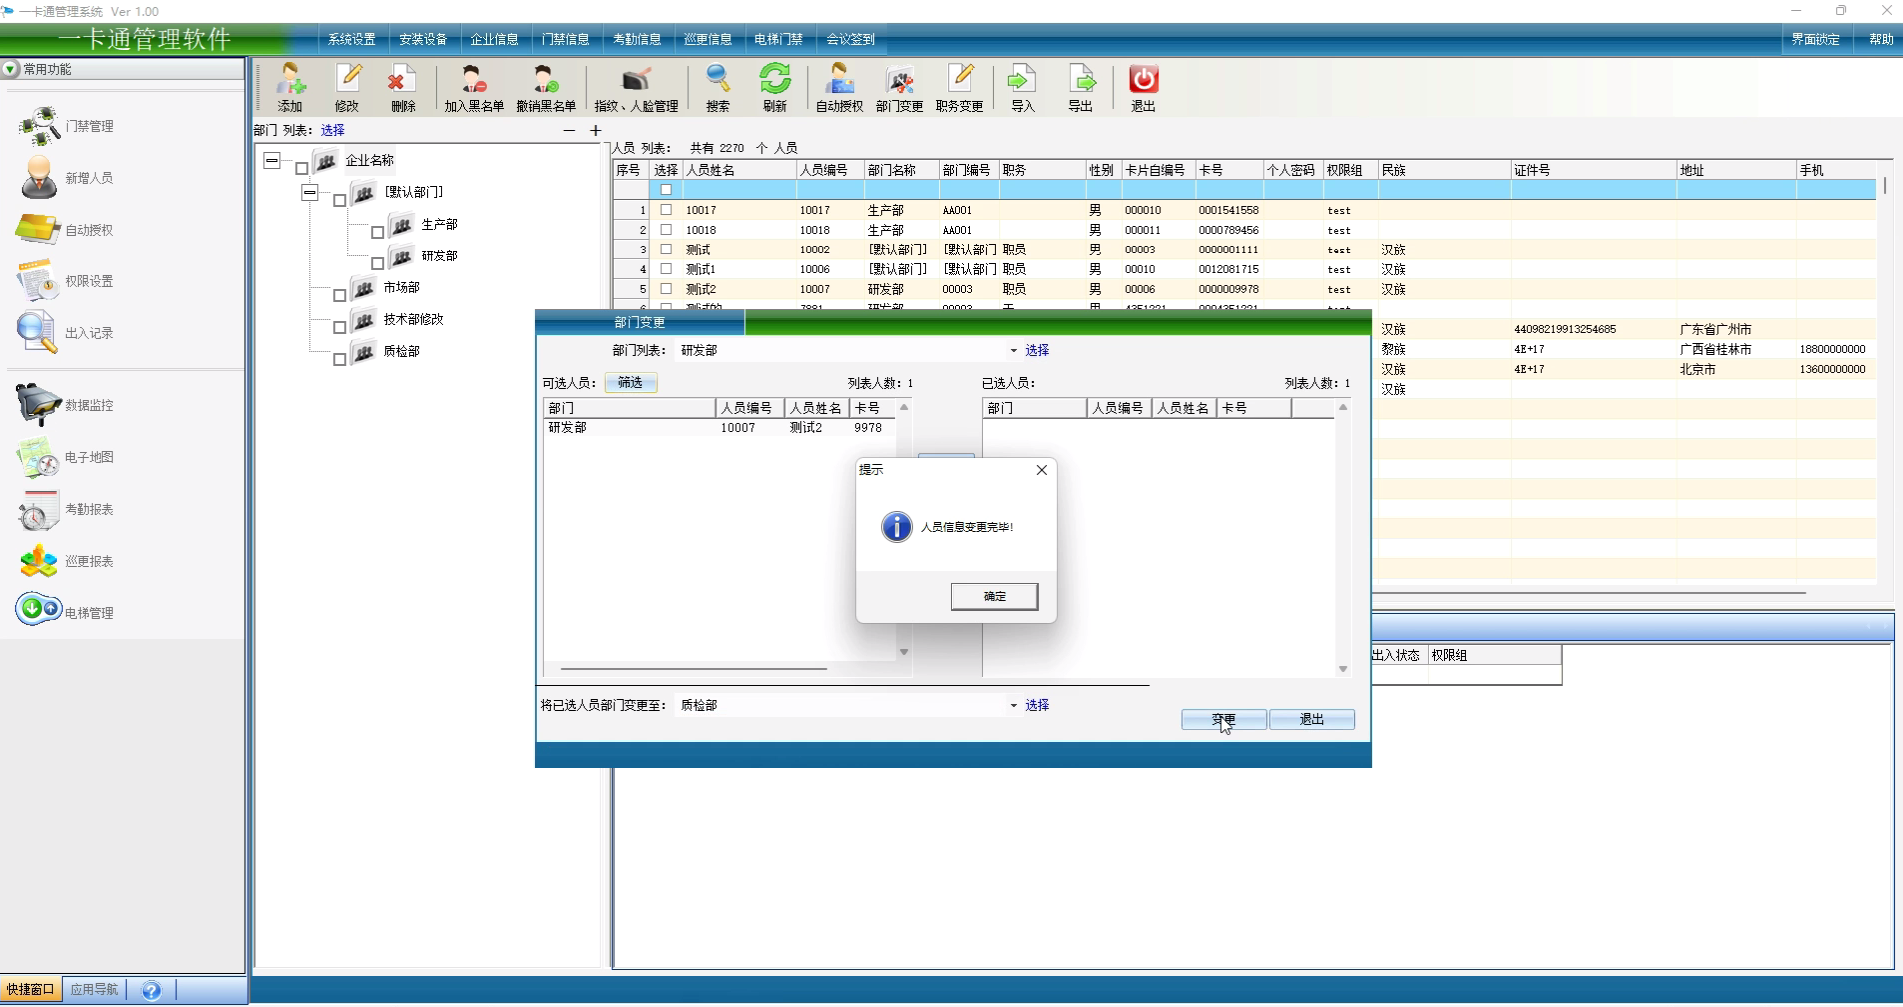1903x1007 pixels.
Task: Click the 搜索 magnifier icon
Action: 717,80
